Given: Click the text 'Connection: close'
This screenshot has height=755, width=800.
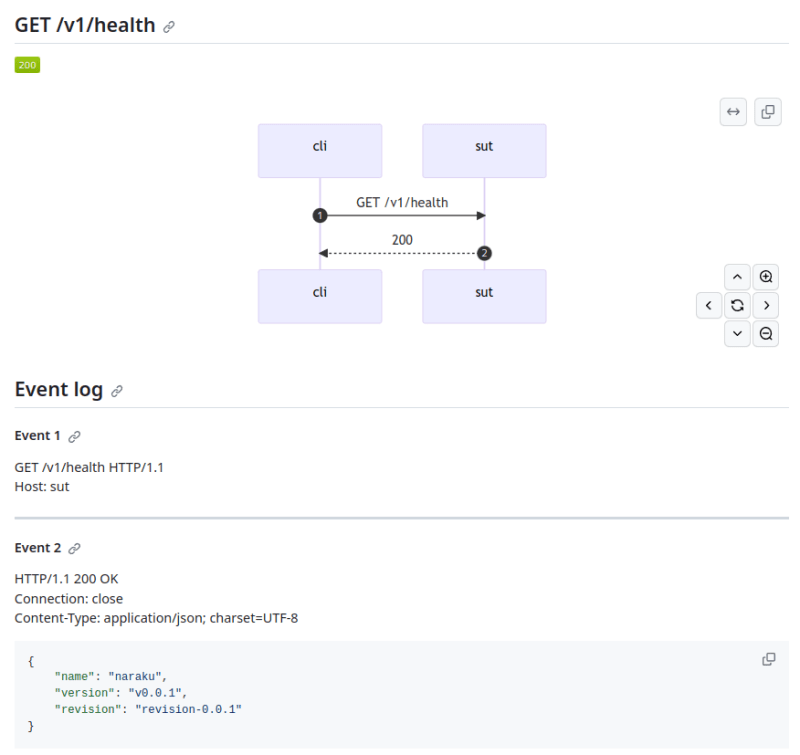Looking at the screenshot, I should point(69,599).
